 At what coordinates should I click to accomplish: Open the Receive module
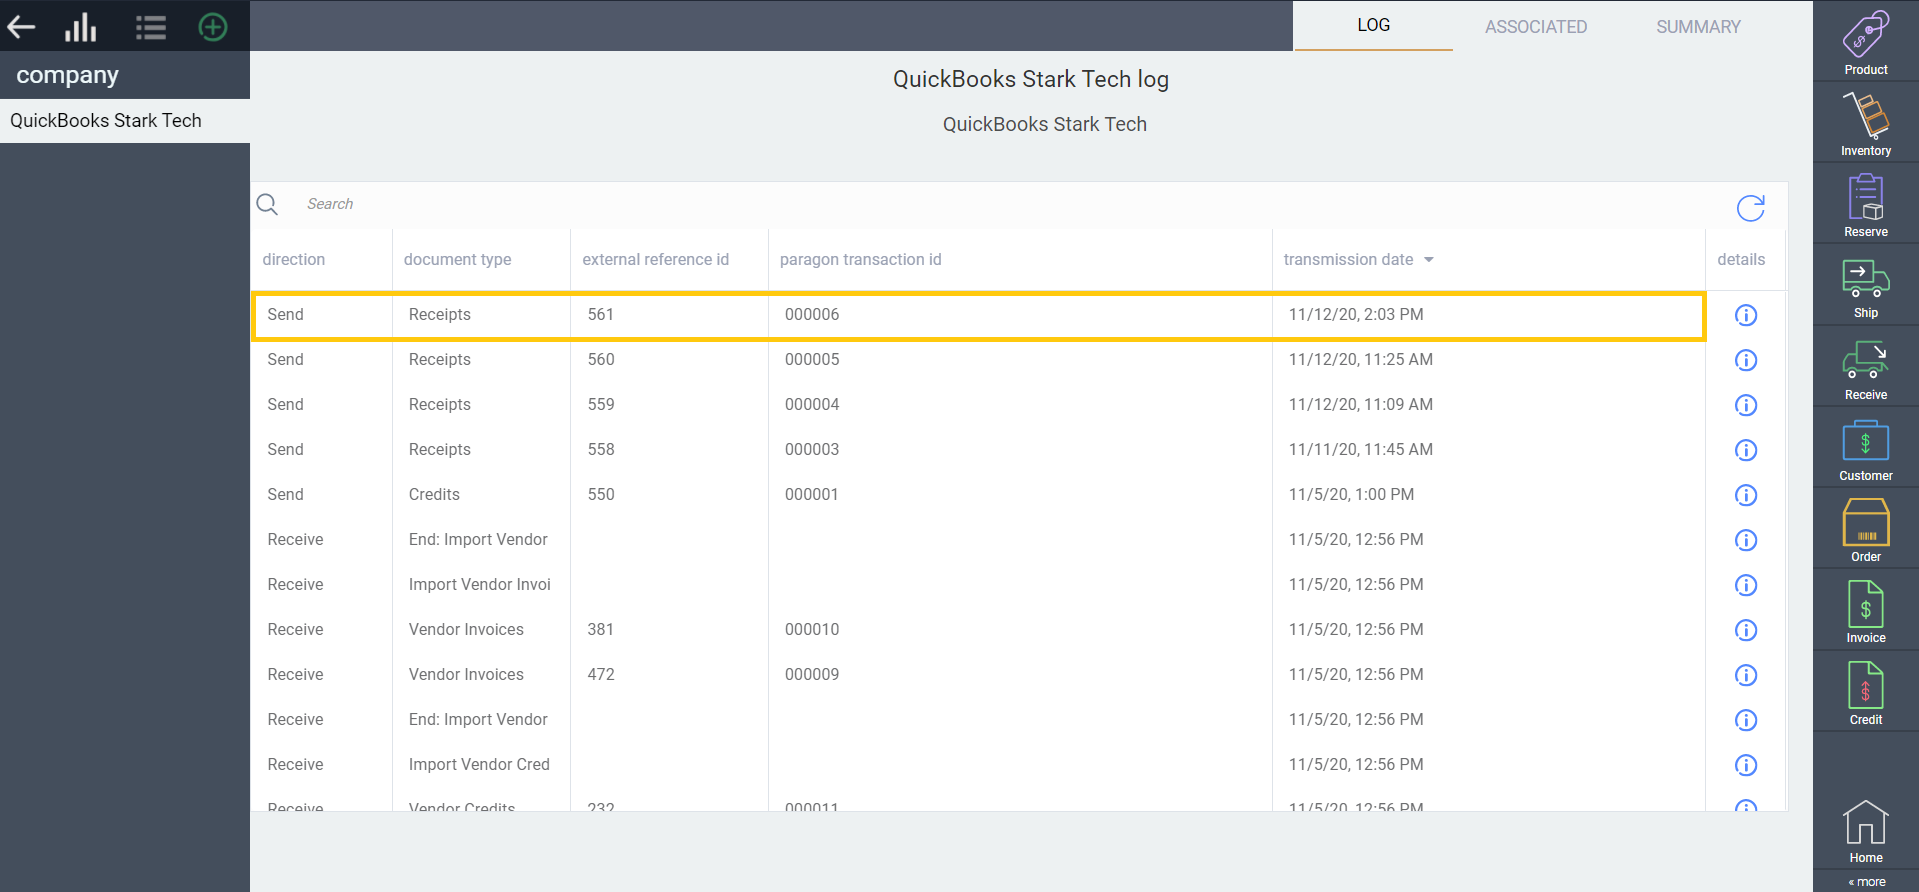pos(1866,369)
